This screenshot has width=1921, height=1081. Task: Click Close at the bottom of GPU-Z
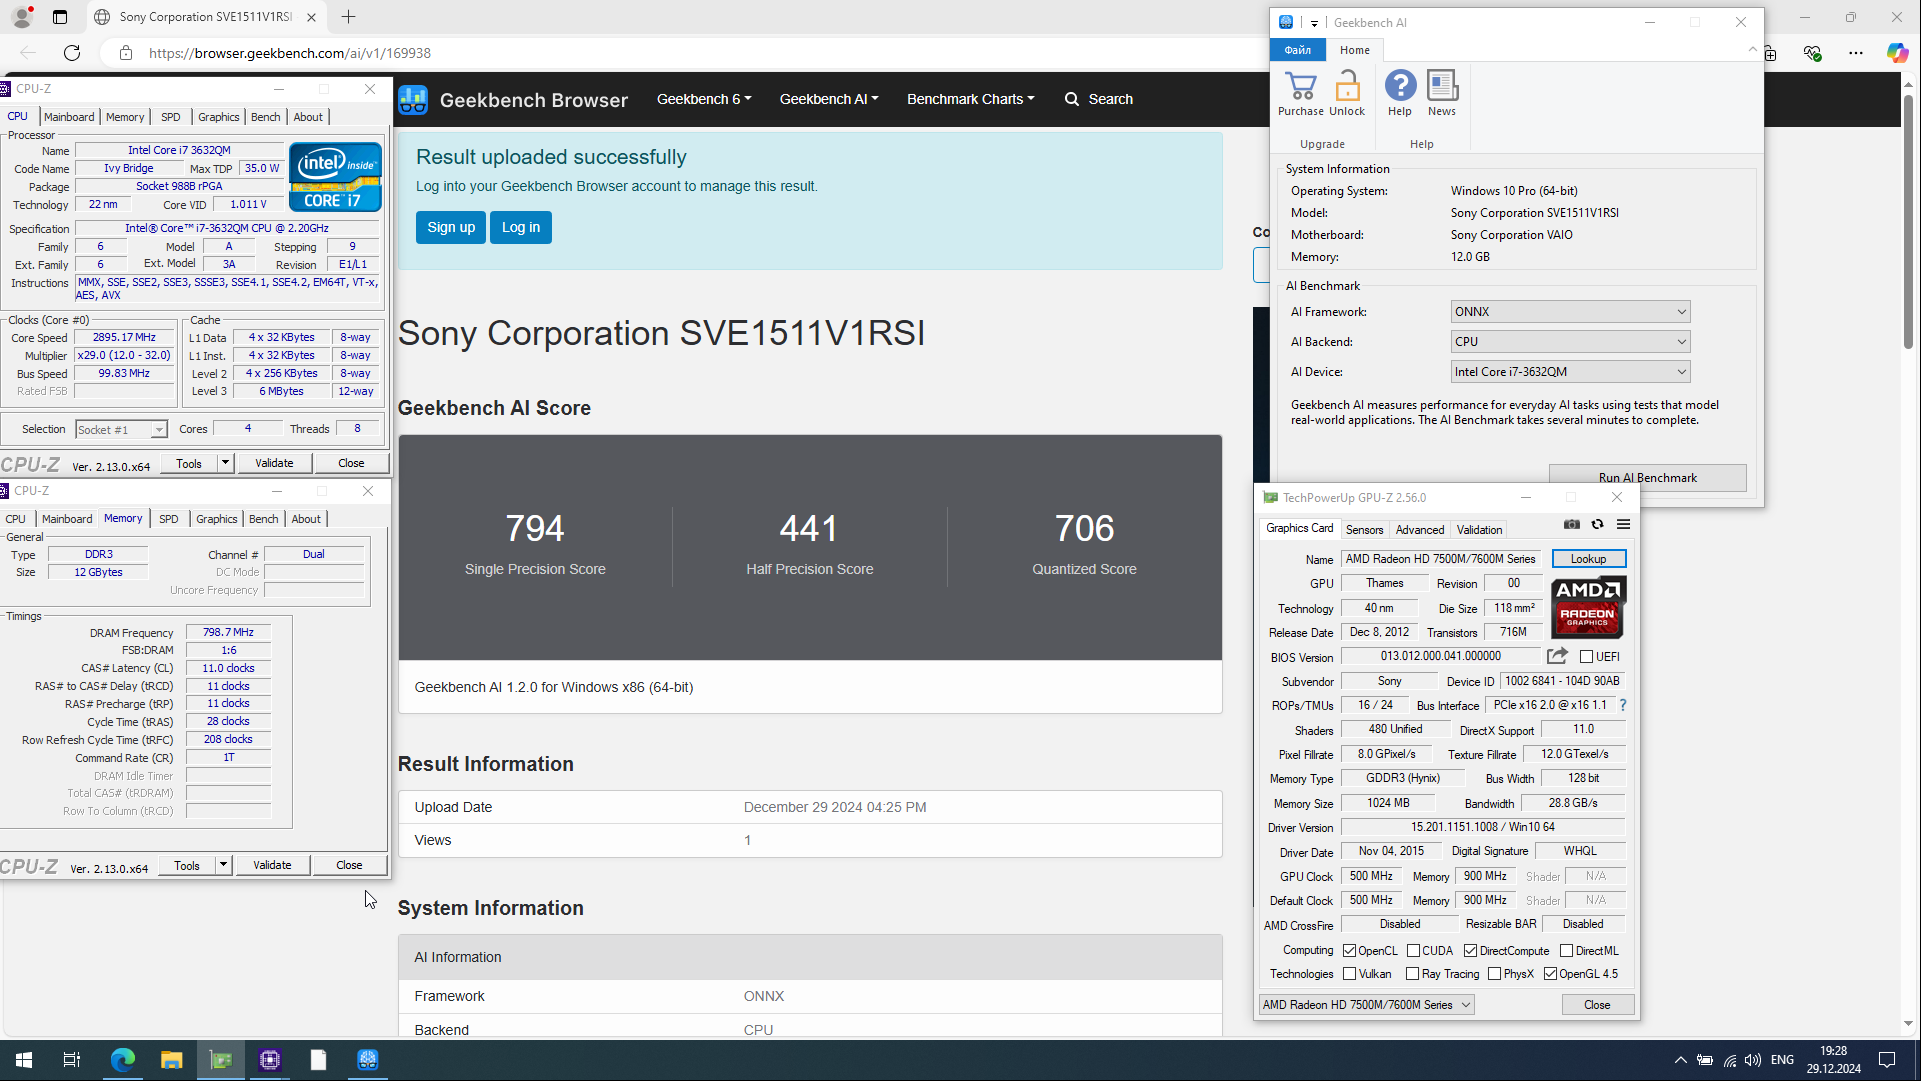pos(1597,1005)
